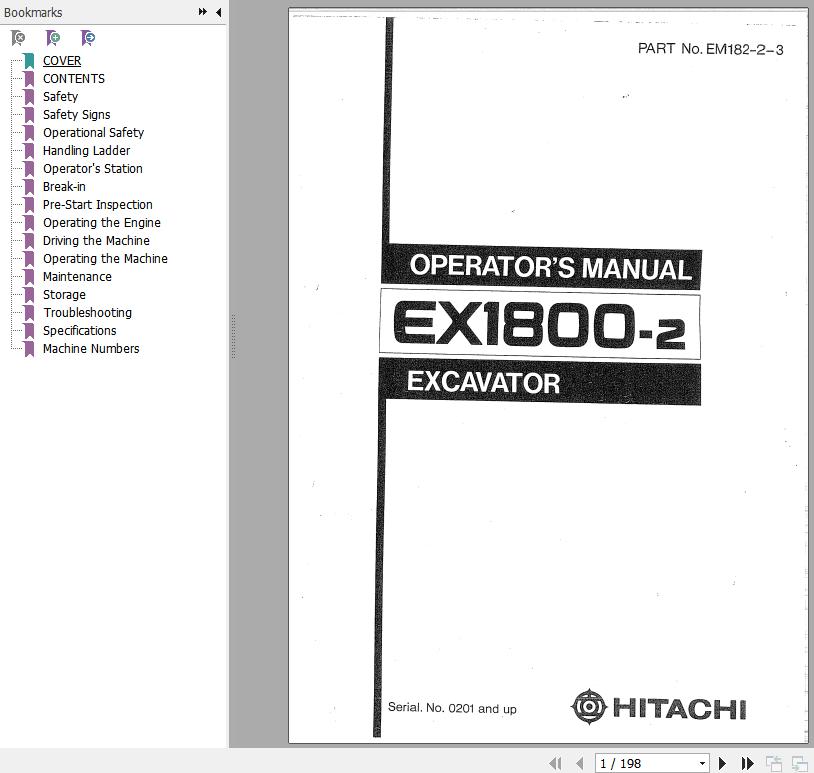Open the Break-in bookmark

click(x=64, y=186)
